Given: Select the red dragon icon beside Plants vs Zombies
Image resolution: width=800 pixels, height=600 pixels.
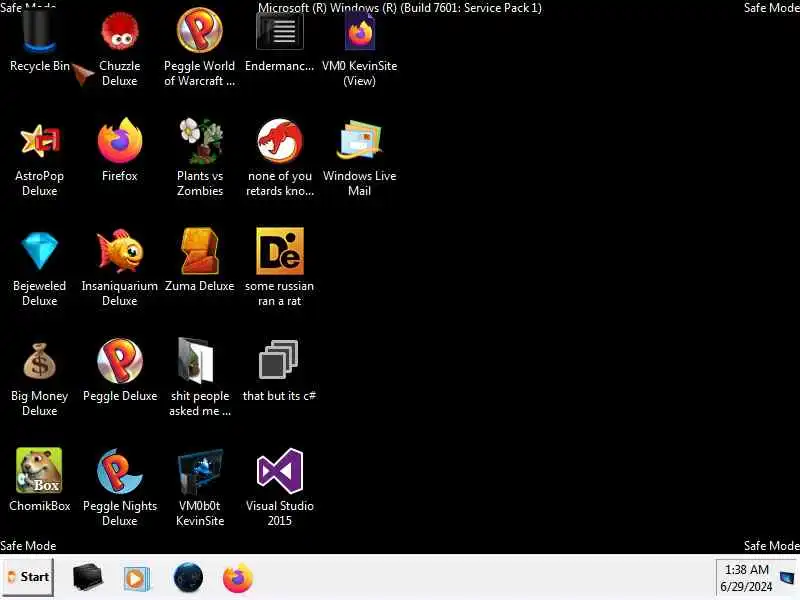Looking at the screenshot, I should coord(280,141).
